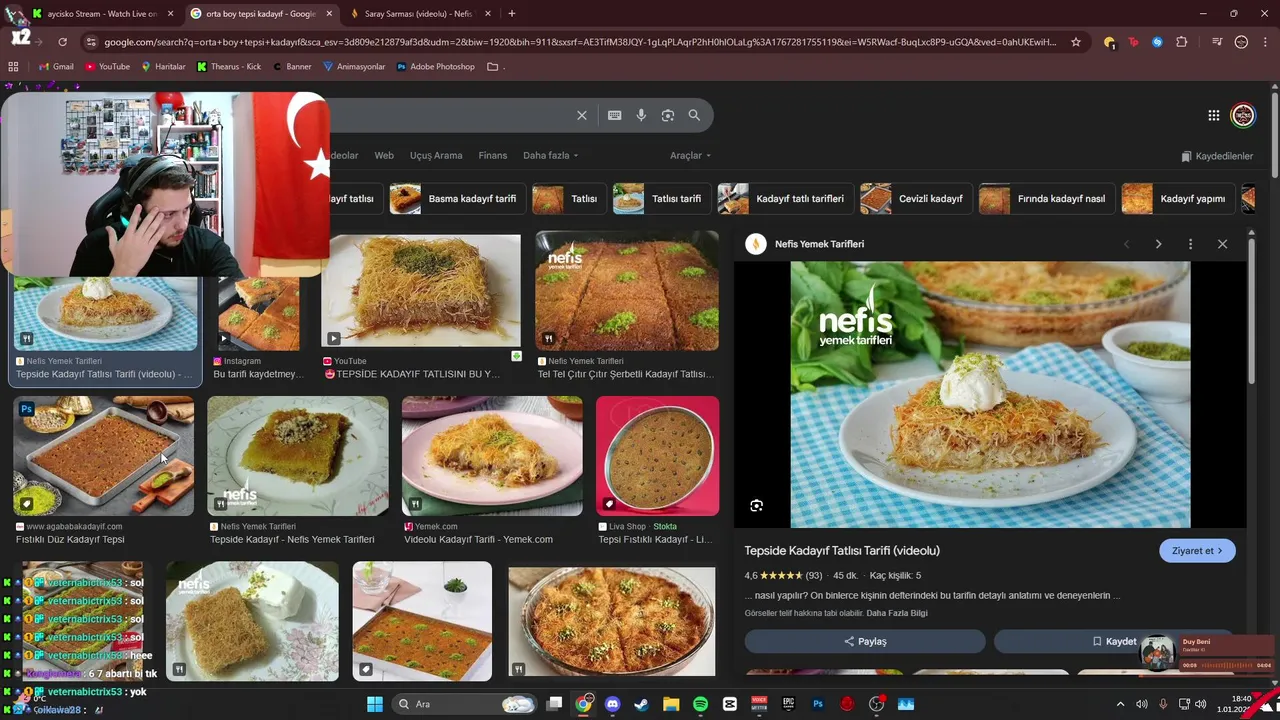The height and width of the screenshot is (720, 1280).
Task: Open Steam from taskbar
Action: click(642, 704)
